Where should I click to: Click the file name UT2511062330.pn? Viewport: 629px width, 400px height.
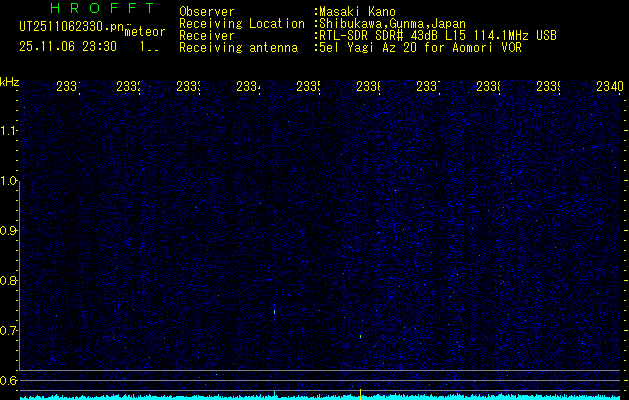coord(71,27)
